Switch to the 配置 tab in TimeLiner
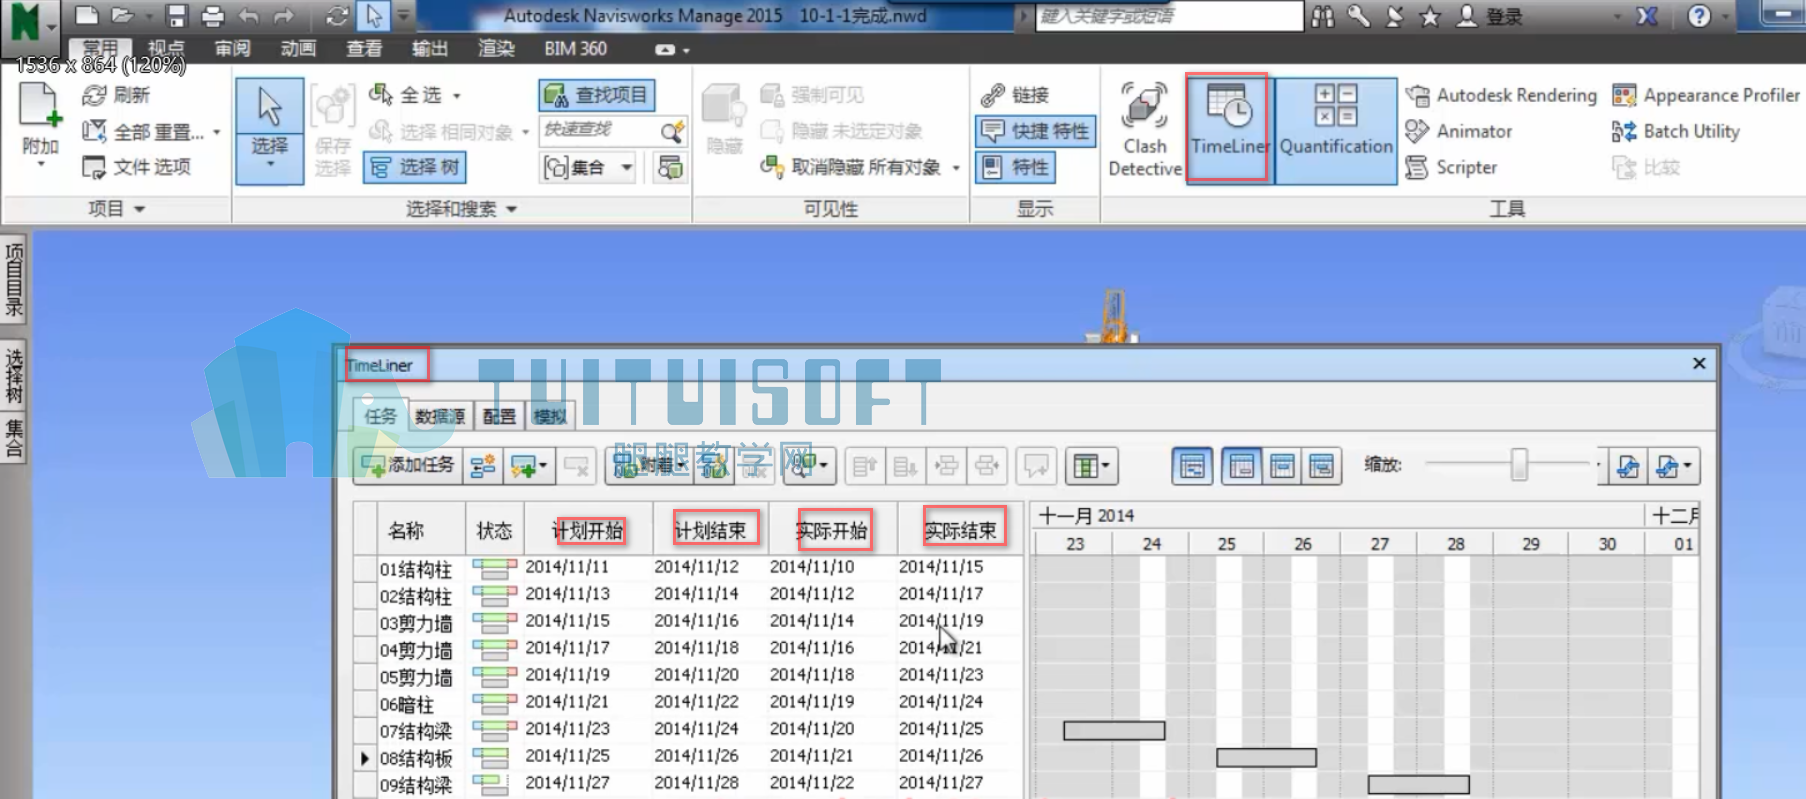This screenshot has width=1806, height=799. pos(499,416)
